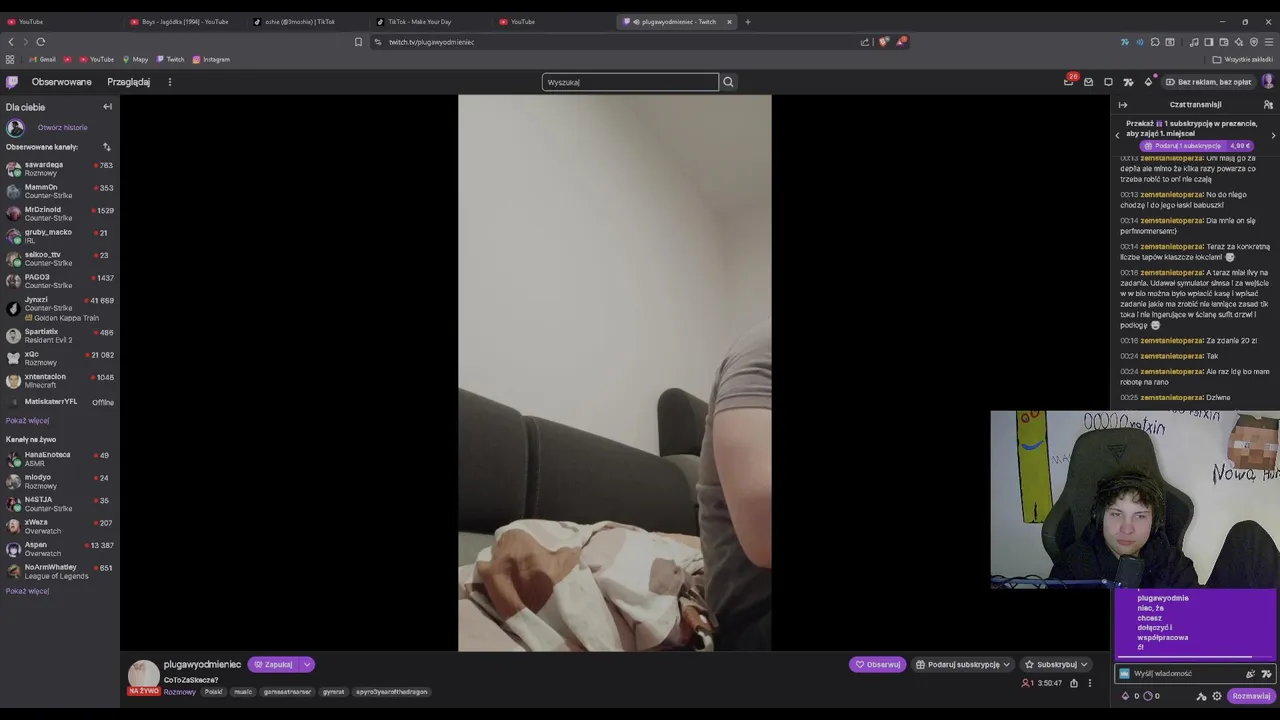This screenshot has height=720, width=1280.
Task: Expand the Zapukaj dropdown arrow
Action: tap(307, 665)
